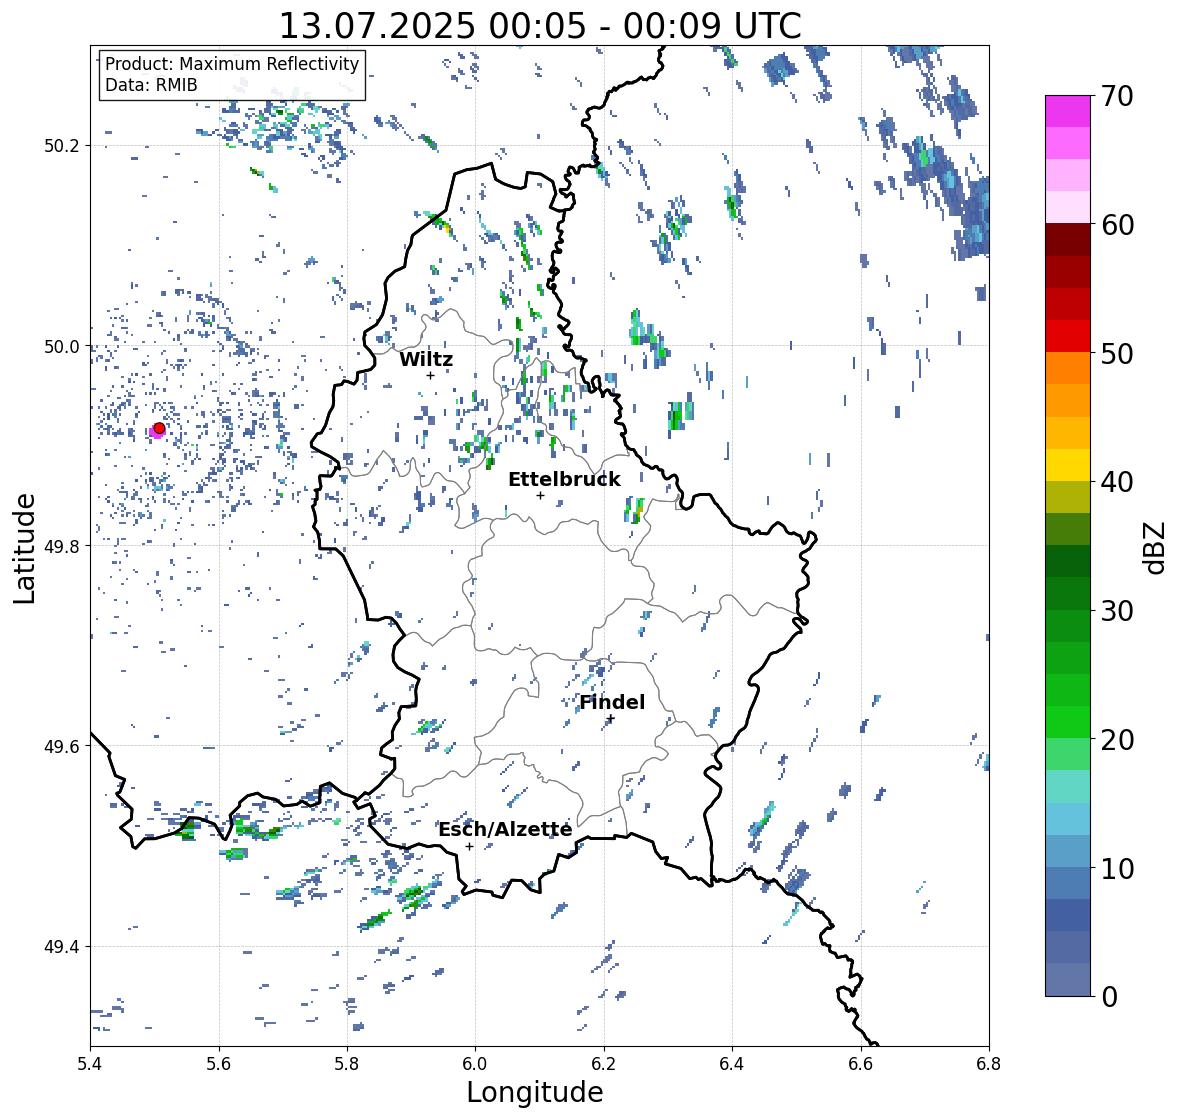Click the longitude tick label 6.2
Screen dimensions: 1179x1117
coord(604,1064)
